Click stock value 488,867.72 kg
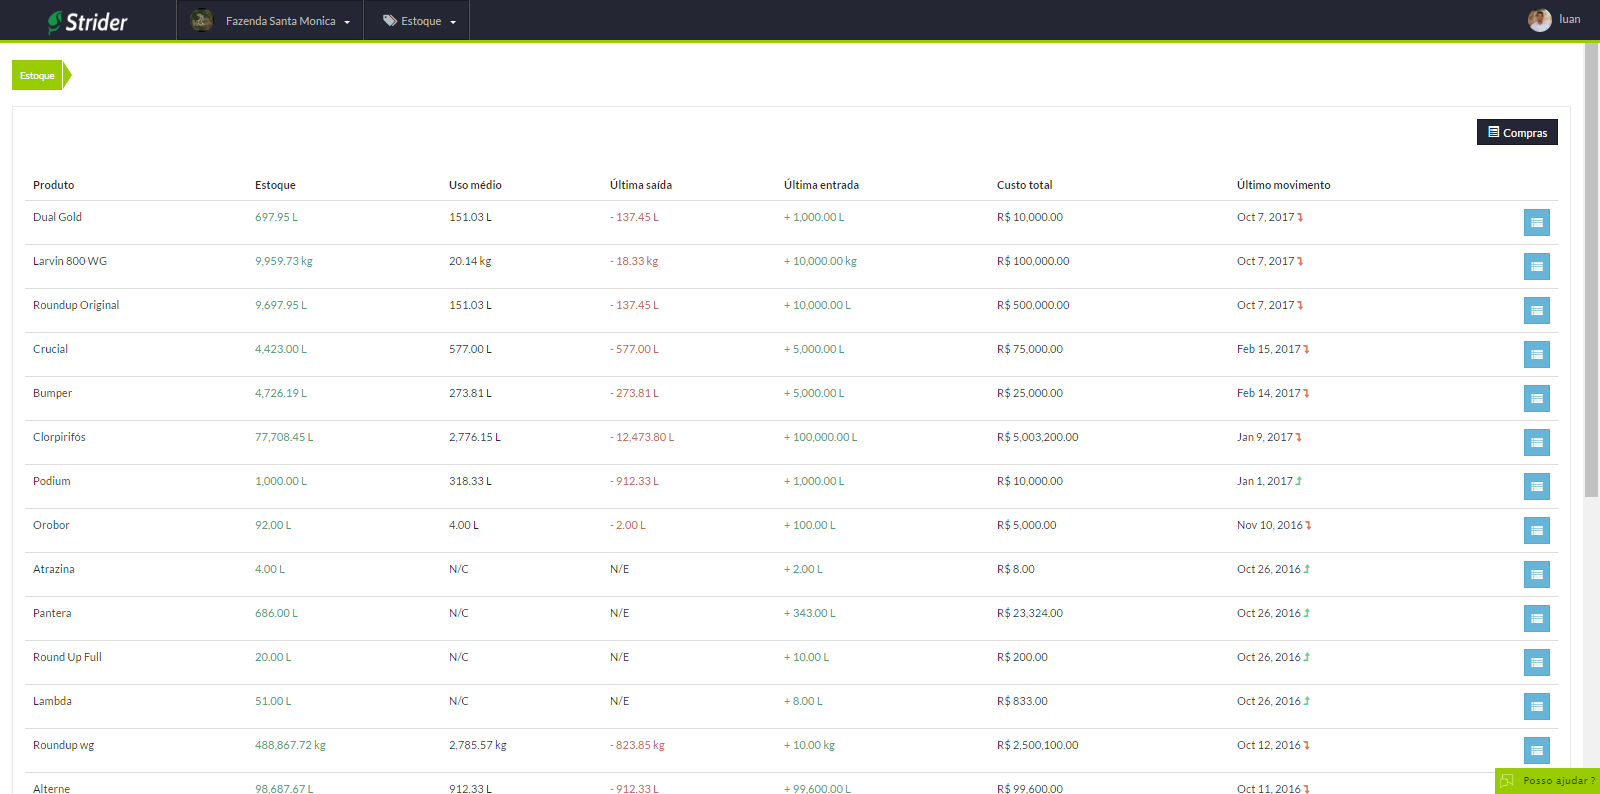1600x794 pixels. pos(290,745)
